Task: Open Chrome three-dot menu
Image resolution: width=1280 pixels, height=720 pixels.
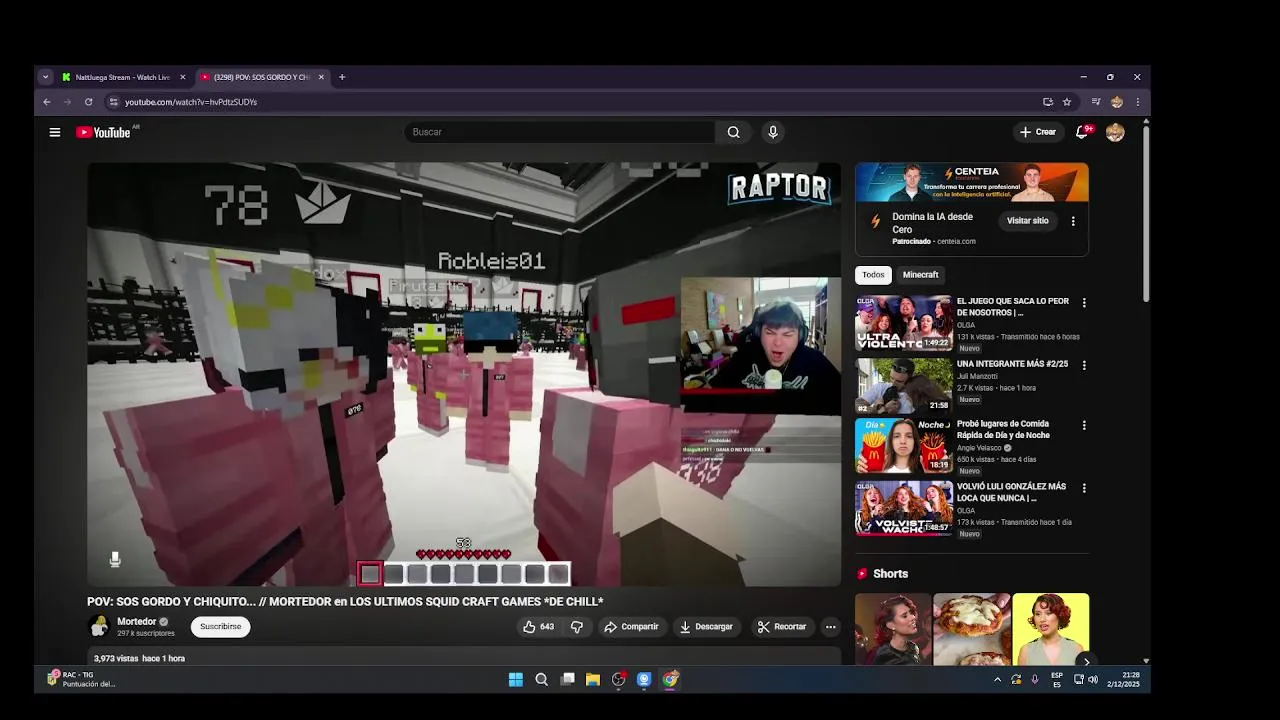Action: coord(1137,102)
